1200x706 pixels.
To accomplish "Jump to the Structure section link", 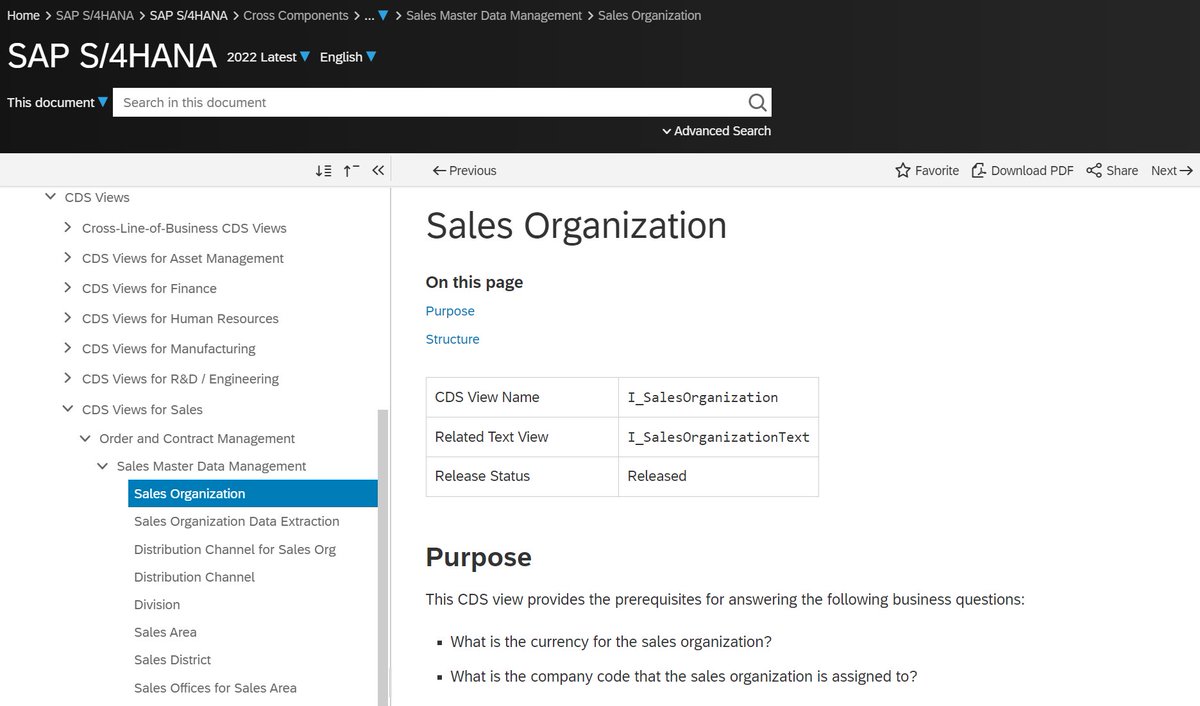I will (453, 339).
